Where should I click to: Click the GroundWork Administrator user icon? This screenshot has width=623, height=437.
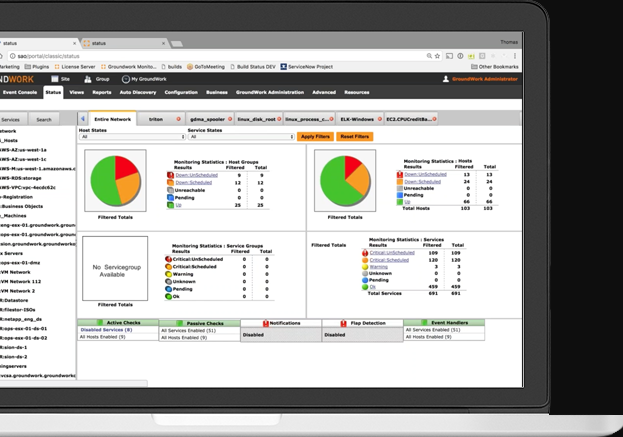coord(446,79)
